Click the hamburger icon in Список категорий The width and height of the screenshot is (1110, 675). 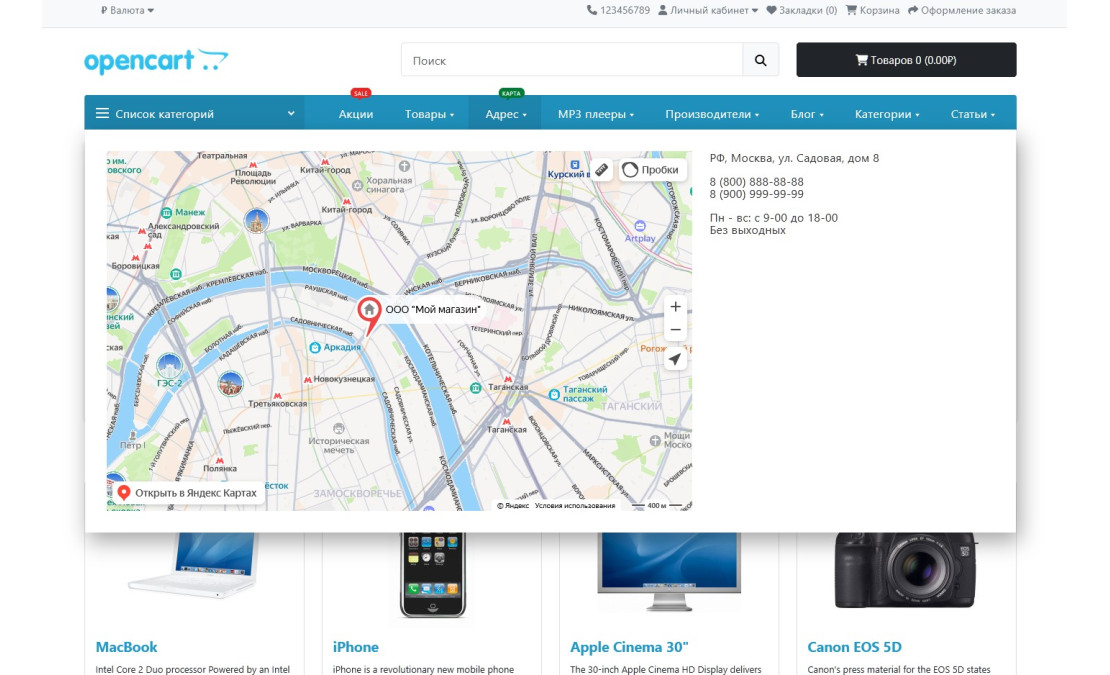[x=103, y=113]
